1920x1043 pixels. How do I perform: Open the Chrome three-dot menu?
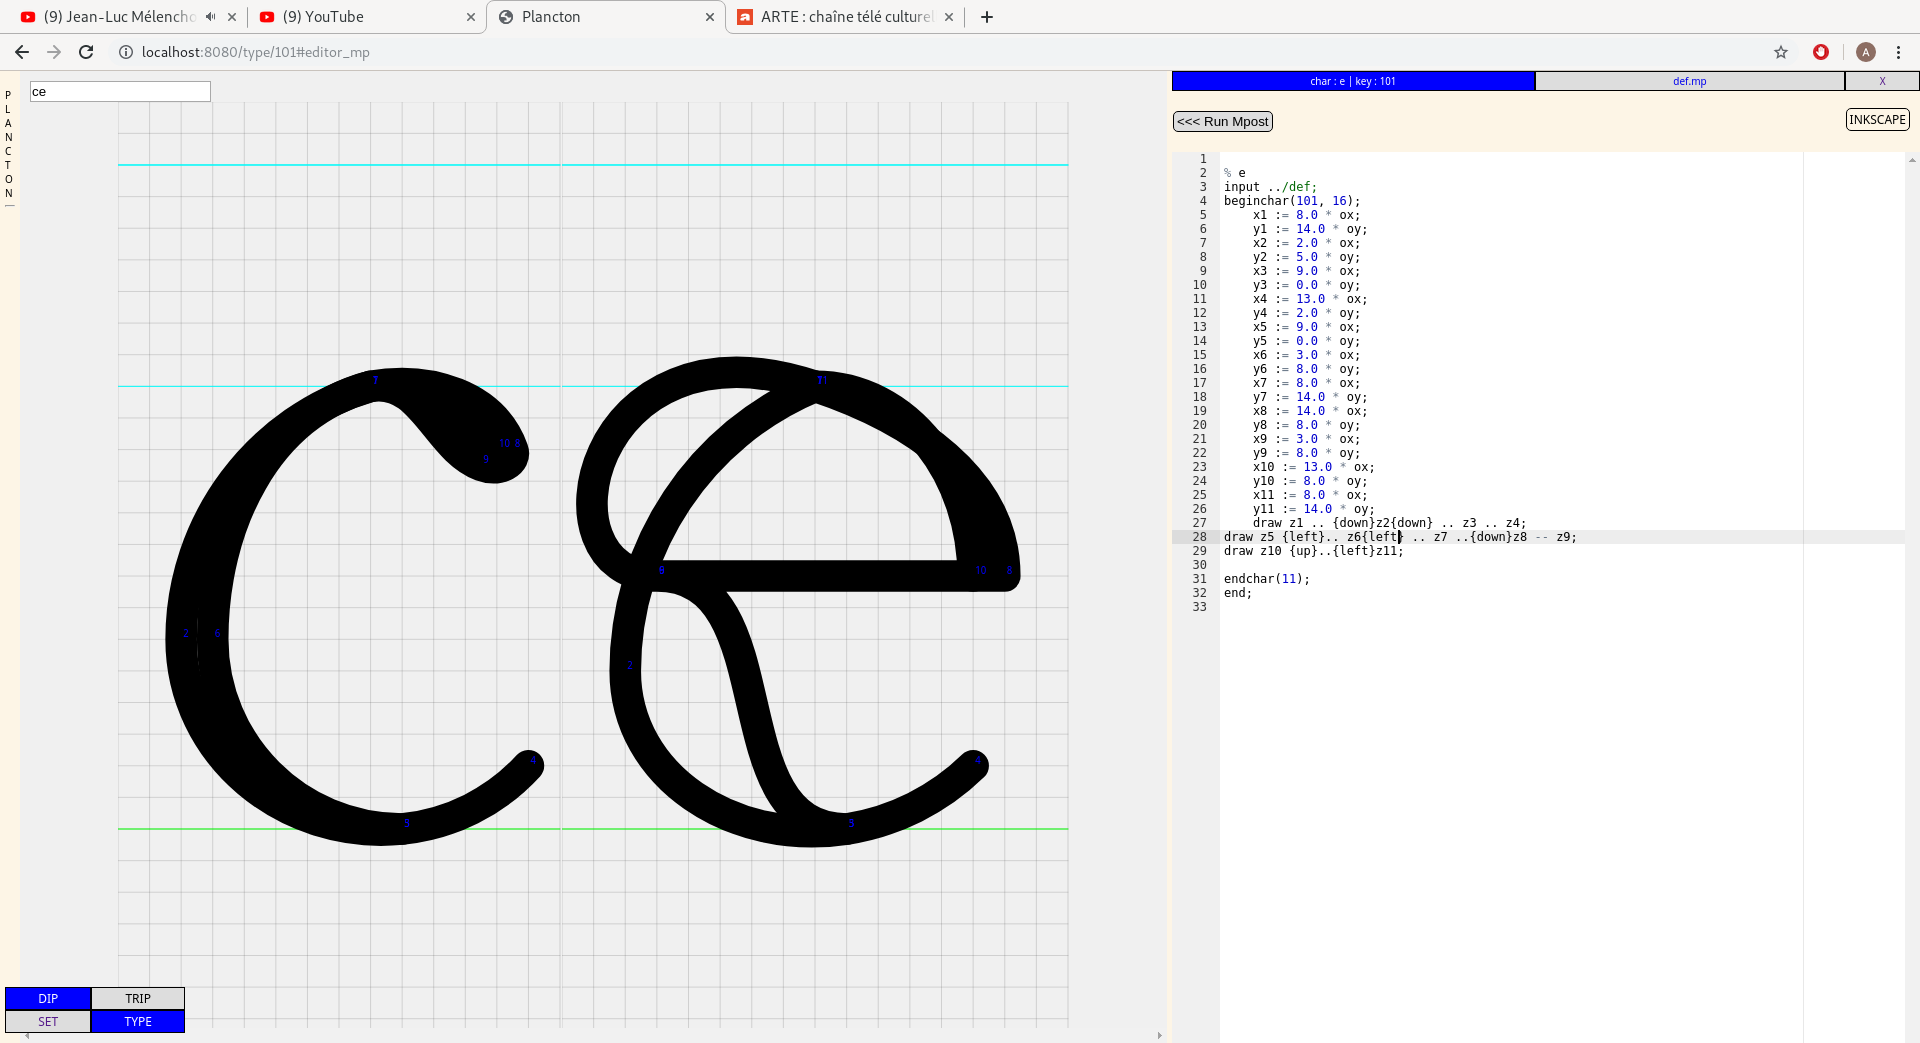tap(1898, 52)
